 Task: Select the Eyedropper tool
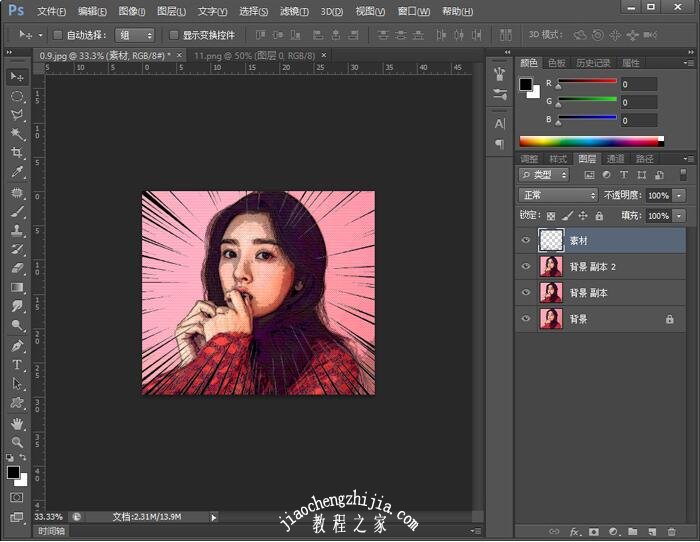[17, 172]
